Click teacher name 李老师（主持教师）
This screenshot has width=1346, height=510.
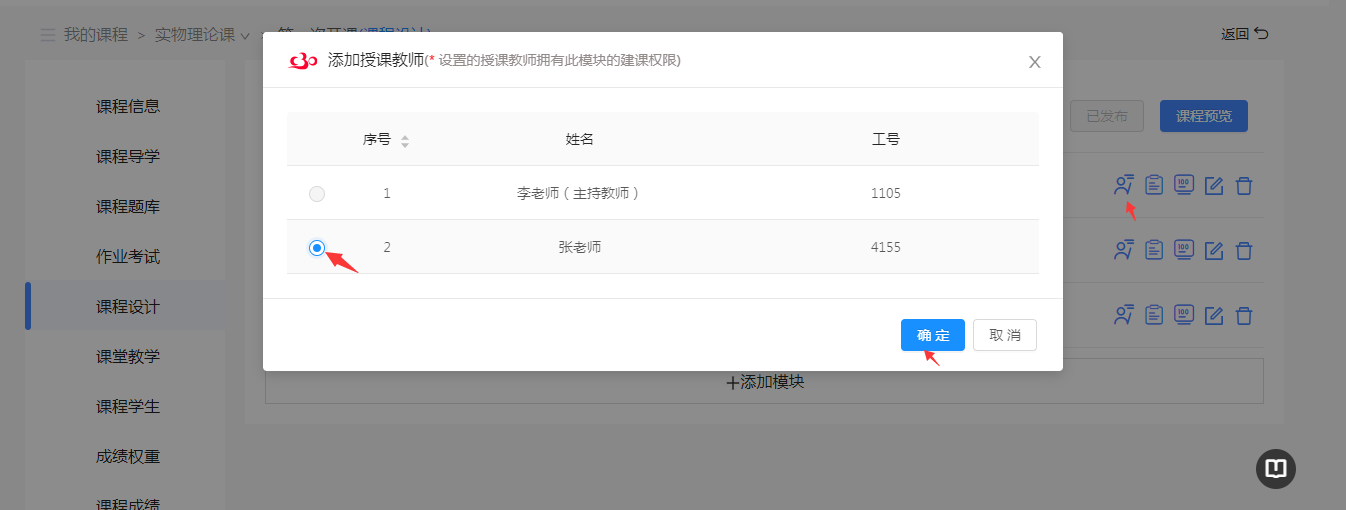pos(580,193)
